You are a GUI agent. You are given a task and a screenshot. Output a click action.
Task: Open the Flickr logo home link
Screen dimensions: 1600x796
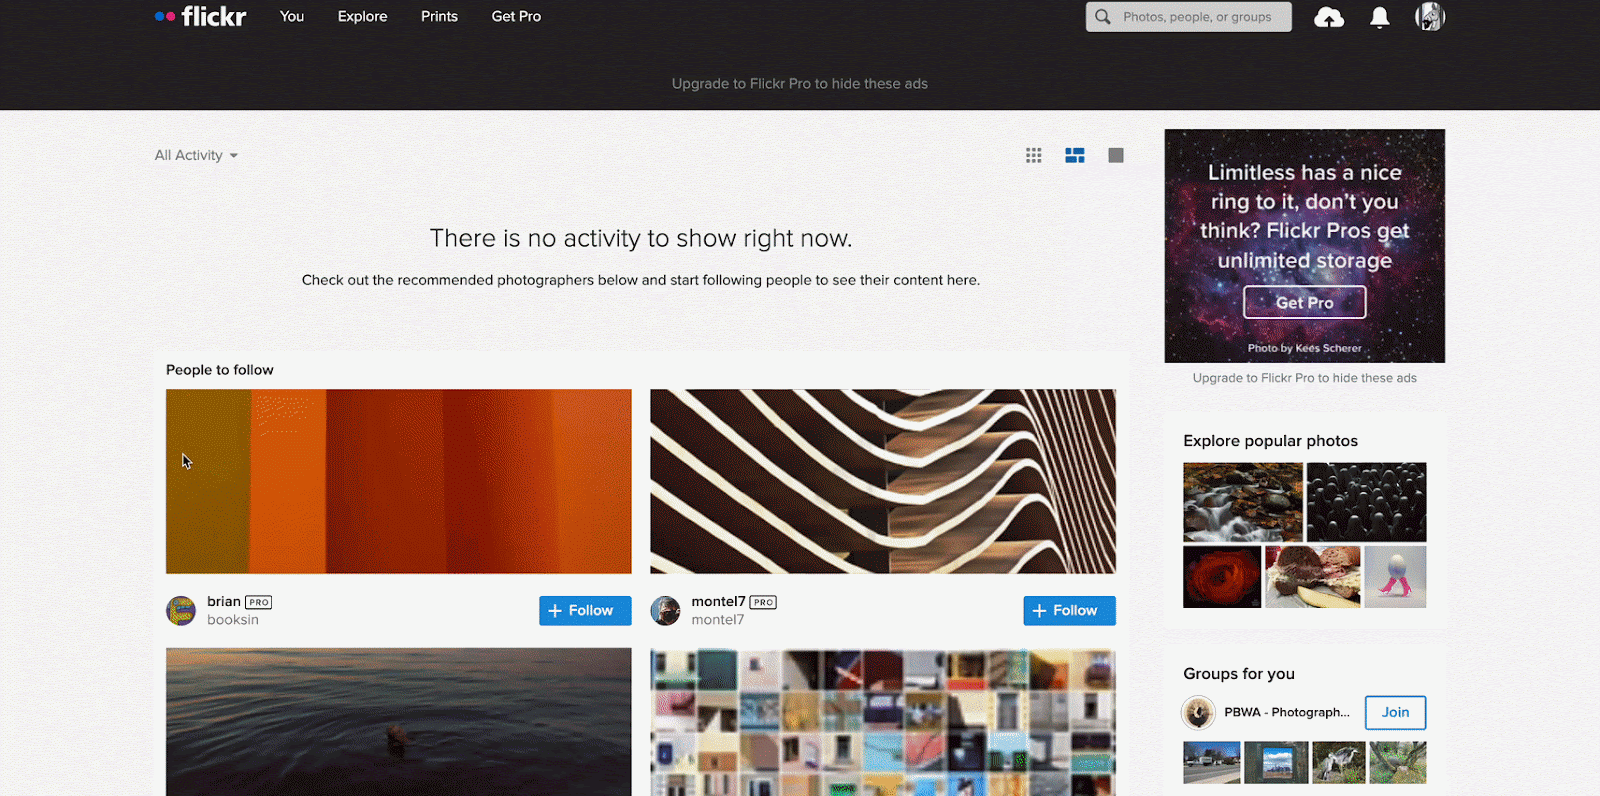click(200, 16)
